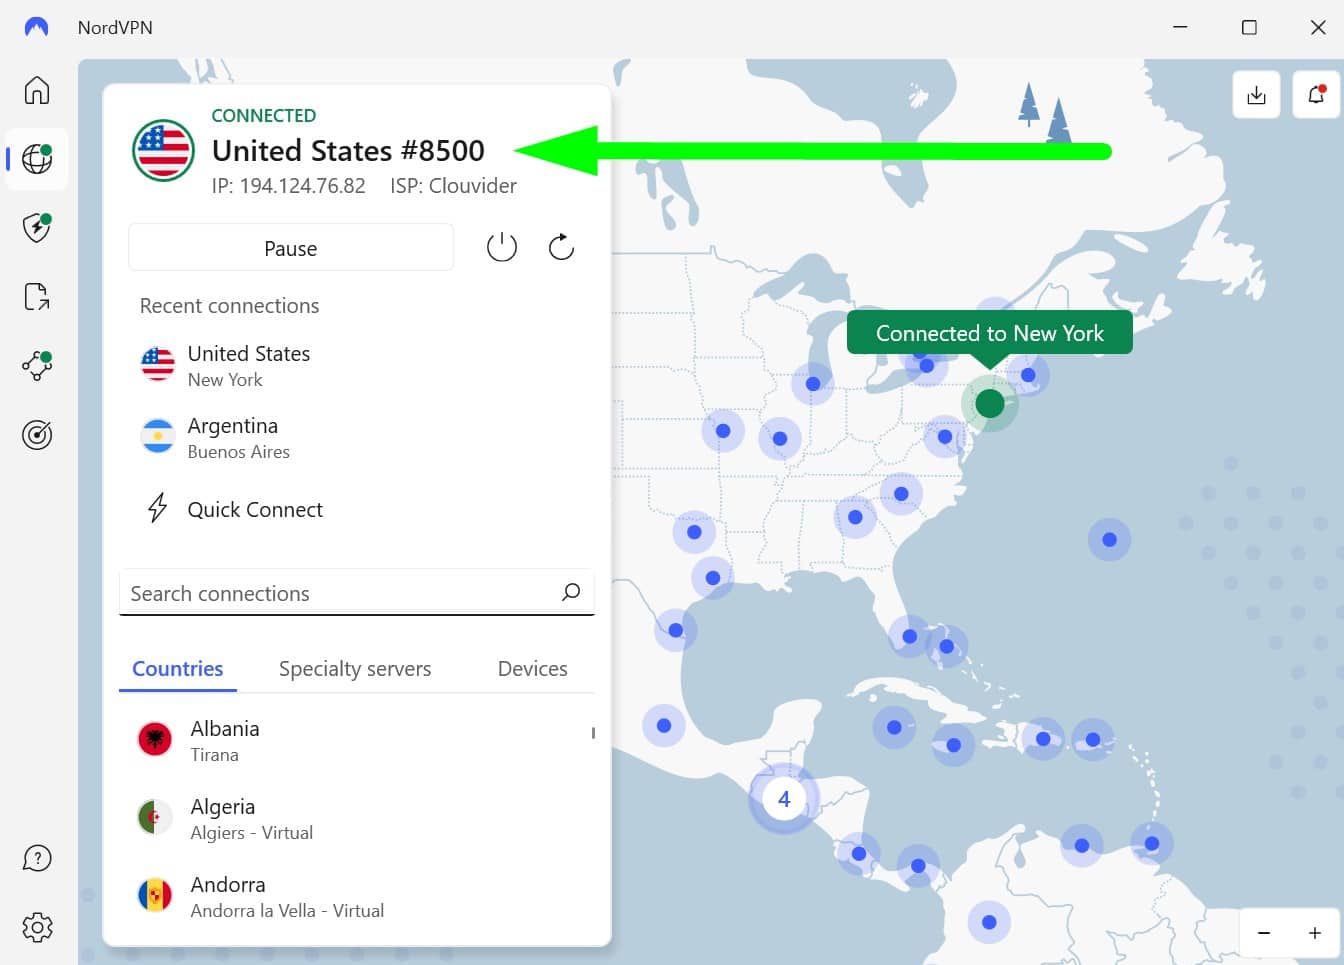Click the connected country flag beside United States #8500

[x=163, y=150]
